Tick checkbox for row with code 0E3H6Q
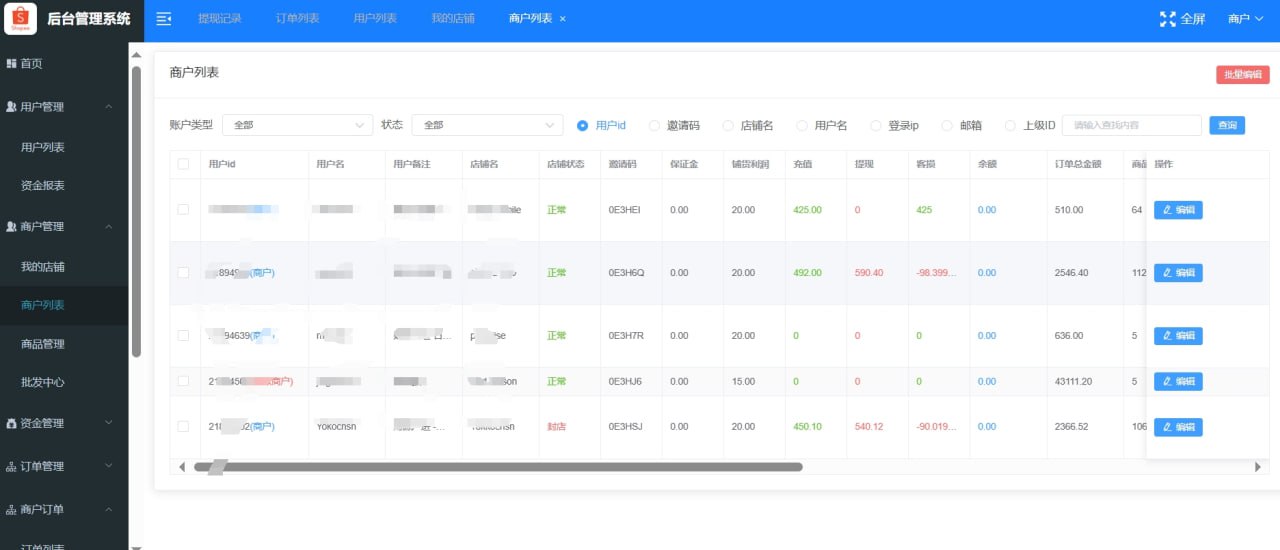1280x550 pixels. pos(183,272)
